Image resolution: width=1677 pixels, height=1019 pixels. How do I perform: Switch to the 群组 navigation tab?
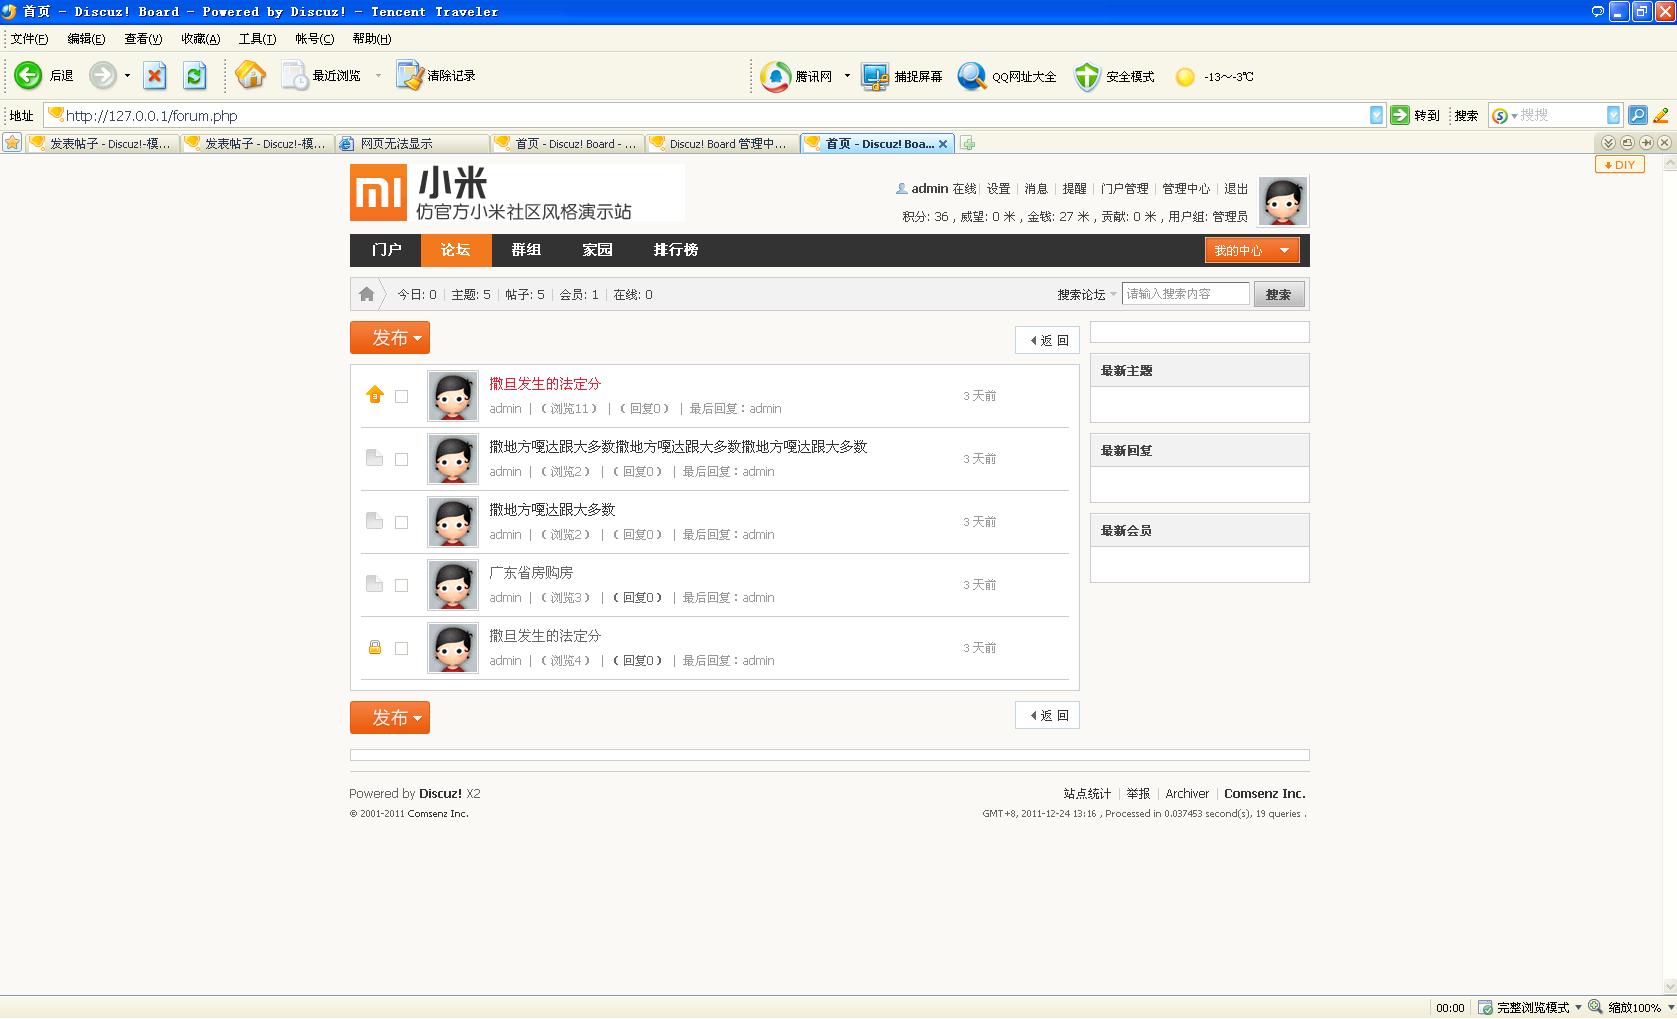(526, 250)
